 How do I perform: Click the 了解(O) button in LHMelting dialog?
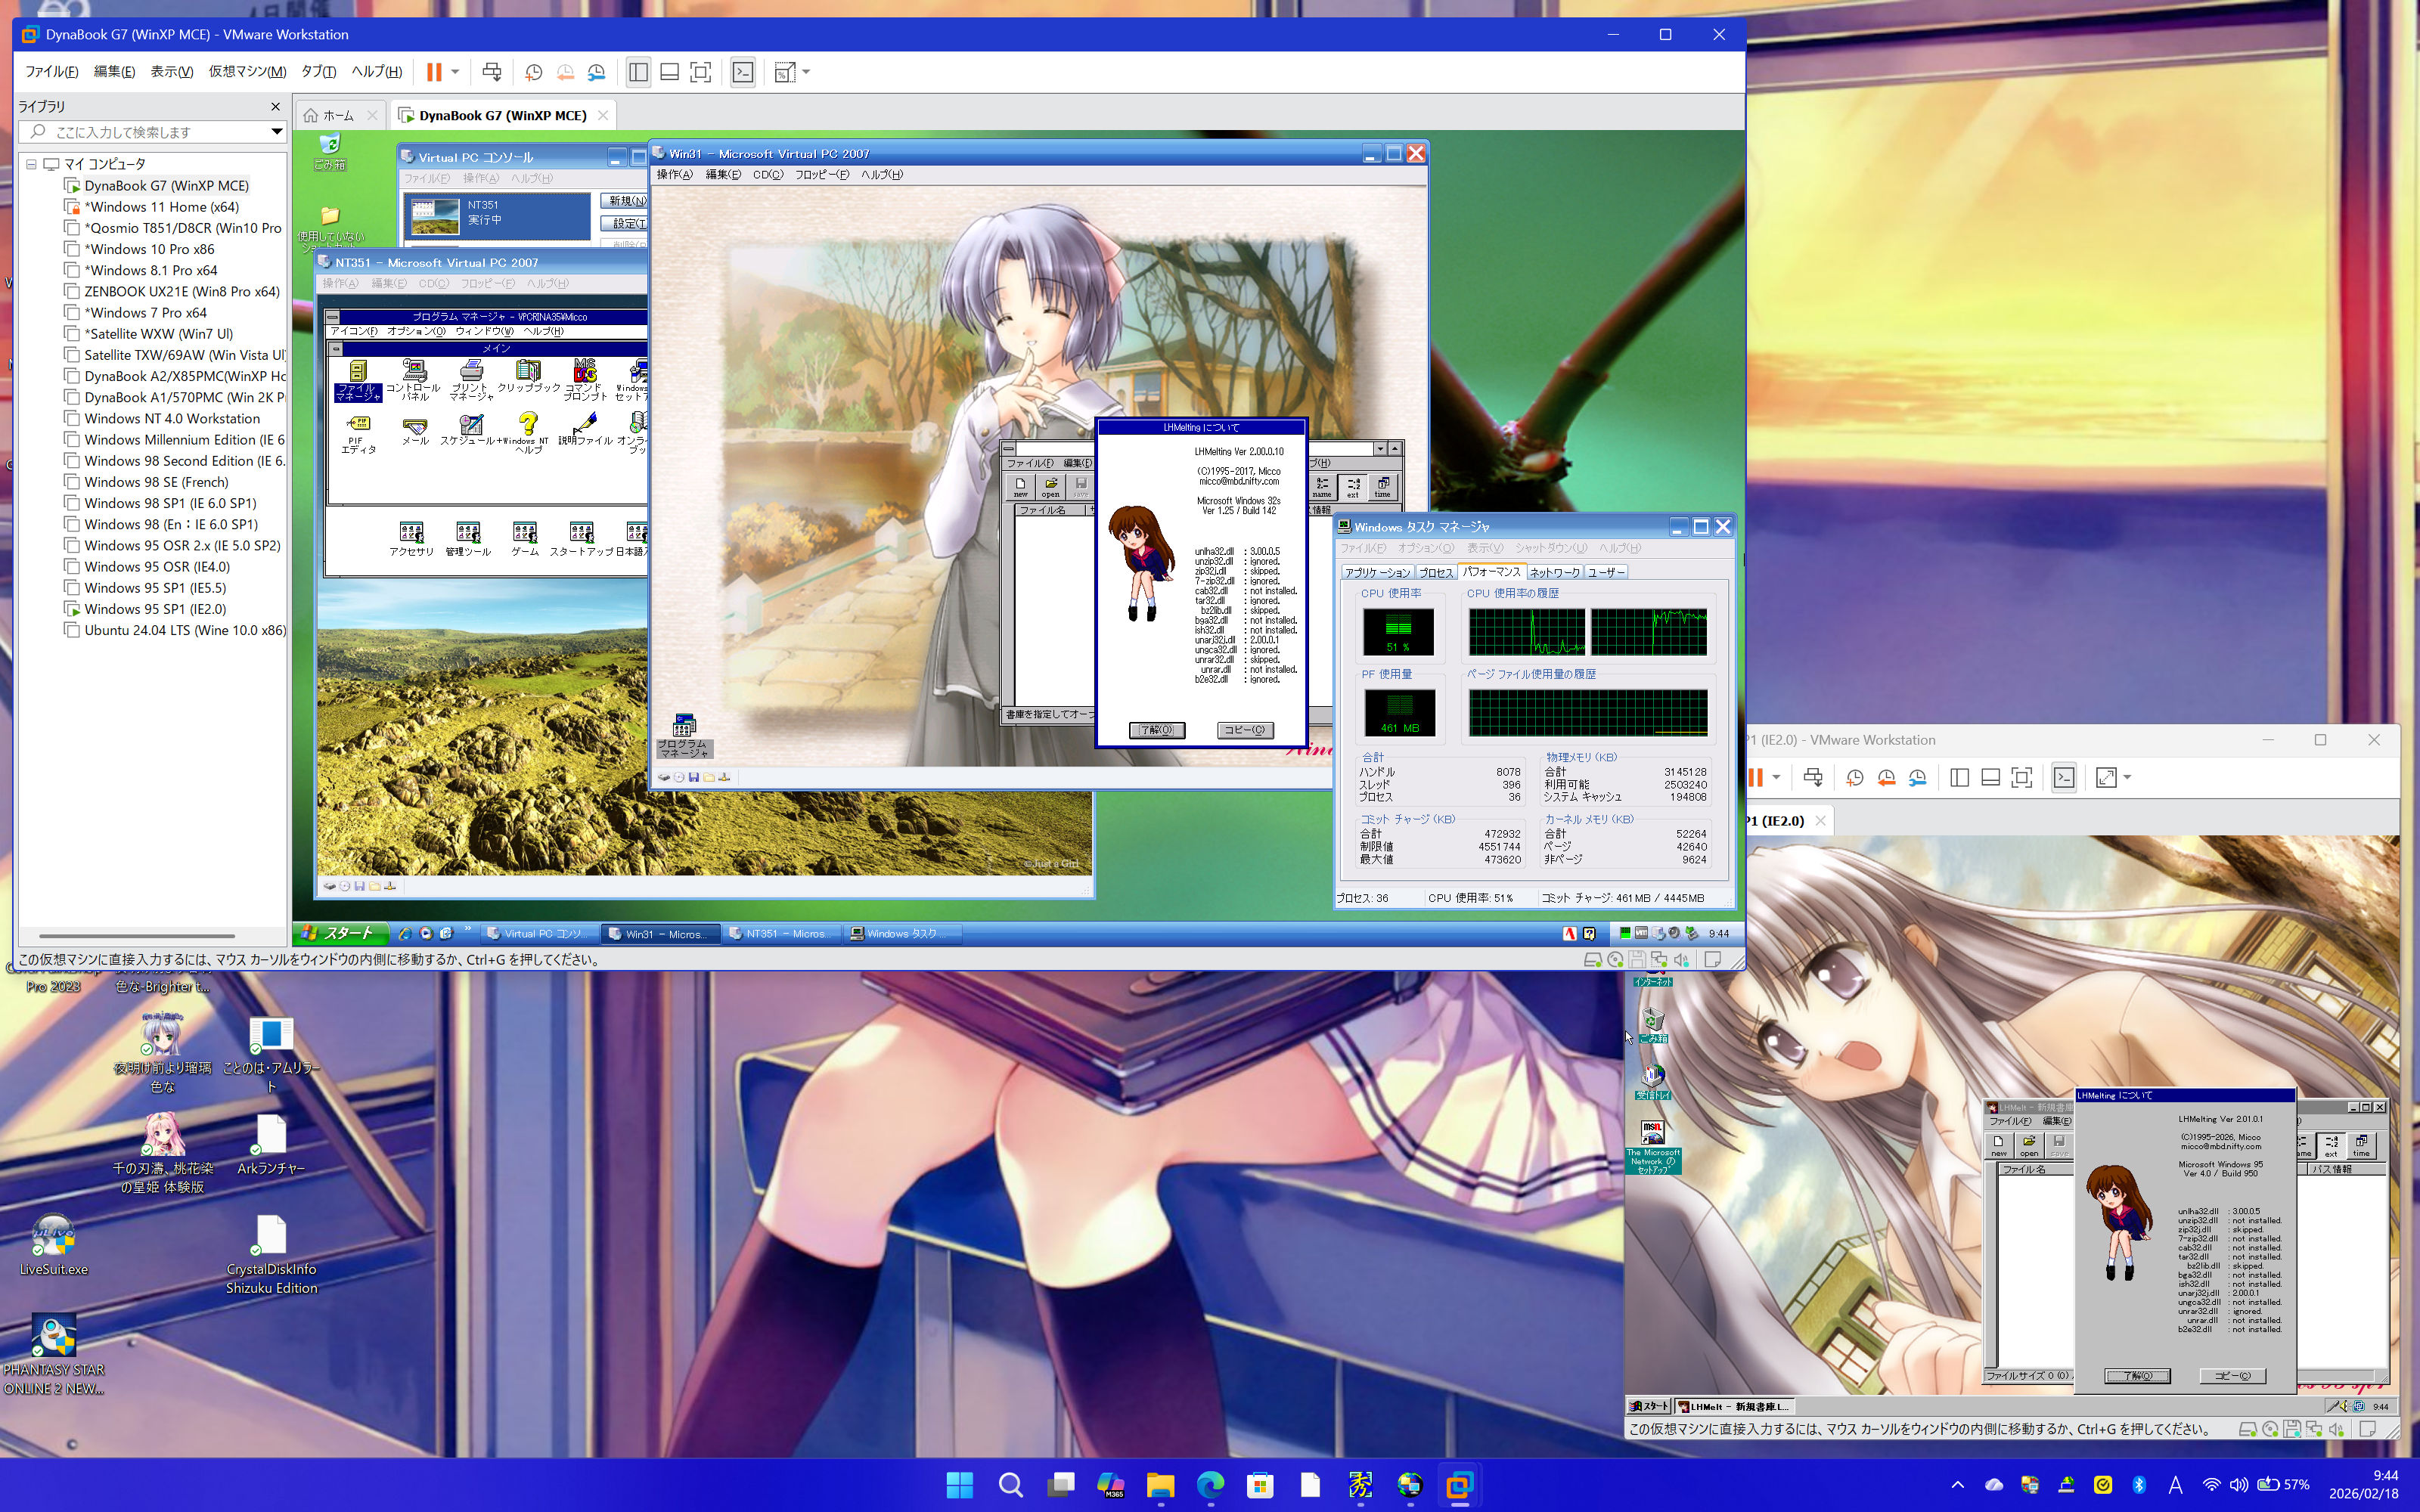coord(1157,730)
